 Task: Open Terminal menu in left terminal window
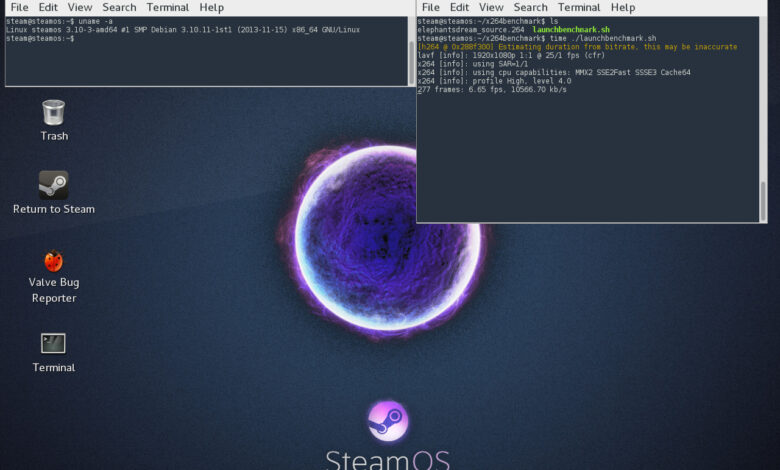pyautogui.click(x=168, y=7)
